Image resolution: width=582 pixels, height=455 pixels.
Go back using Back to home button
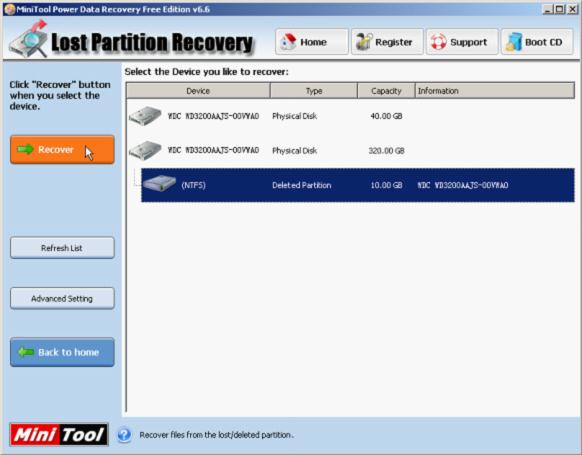tap(62, 352)
